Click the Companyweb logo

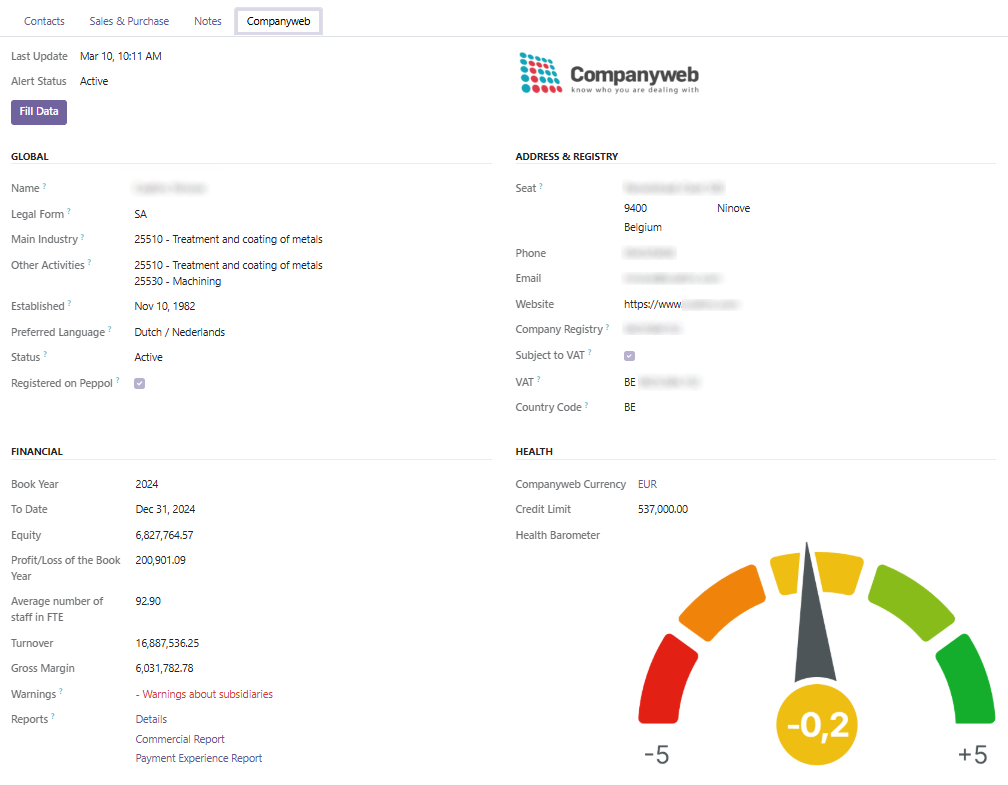(x=607, y=72)
